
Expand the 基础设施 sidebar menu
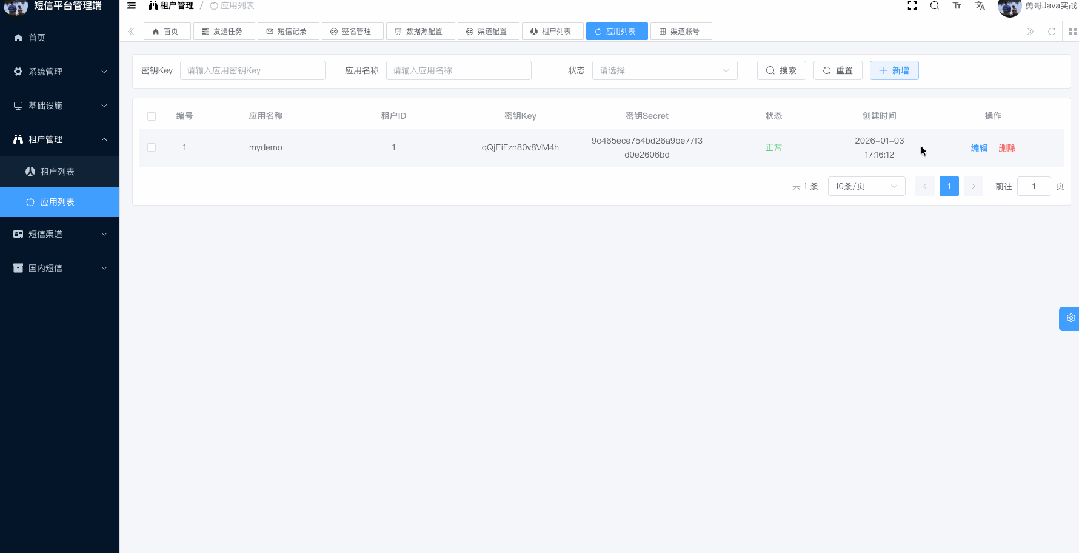click(59, 105)
